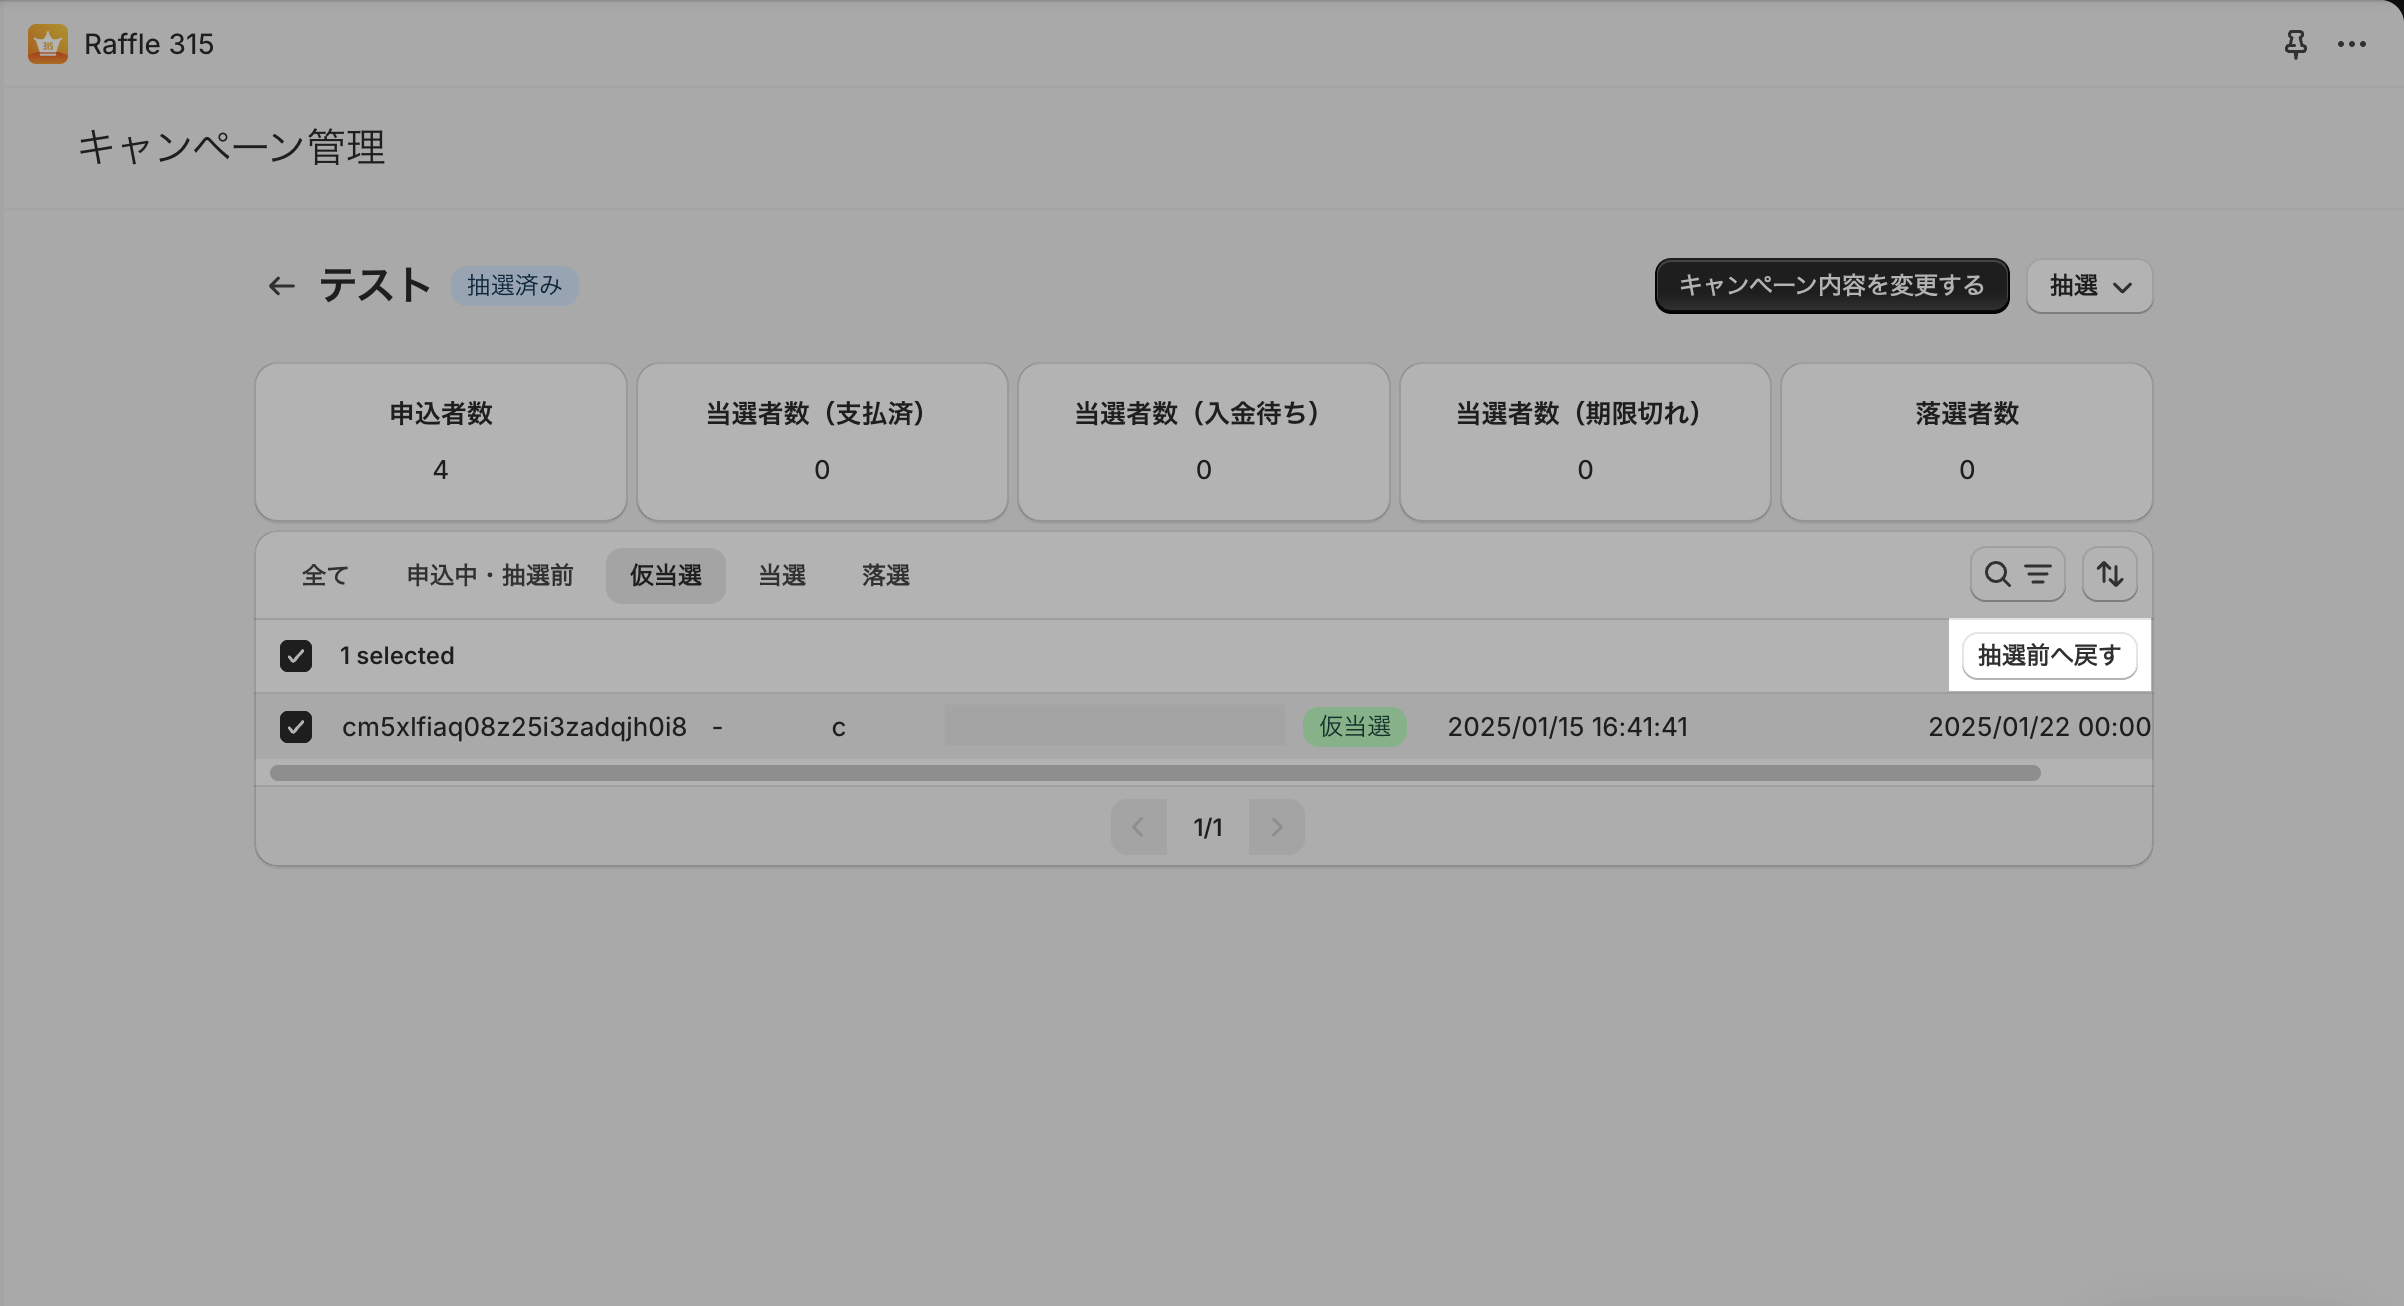Click the Raffle 315 app logo icon
Image resolution: width=2404 pixels, height=1306 pixels.
47,44
